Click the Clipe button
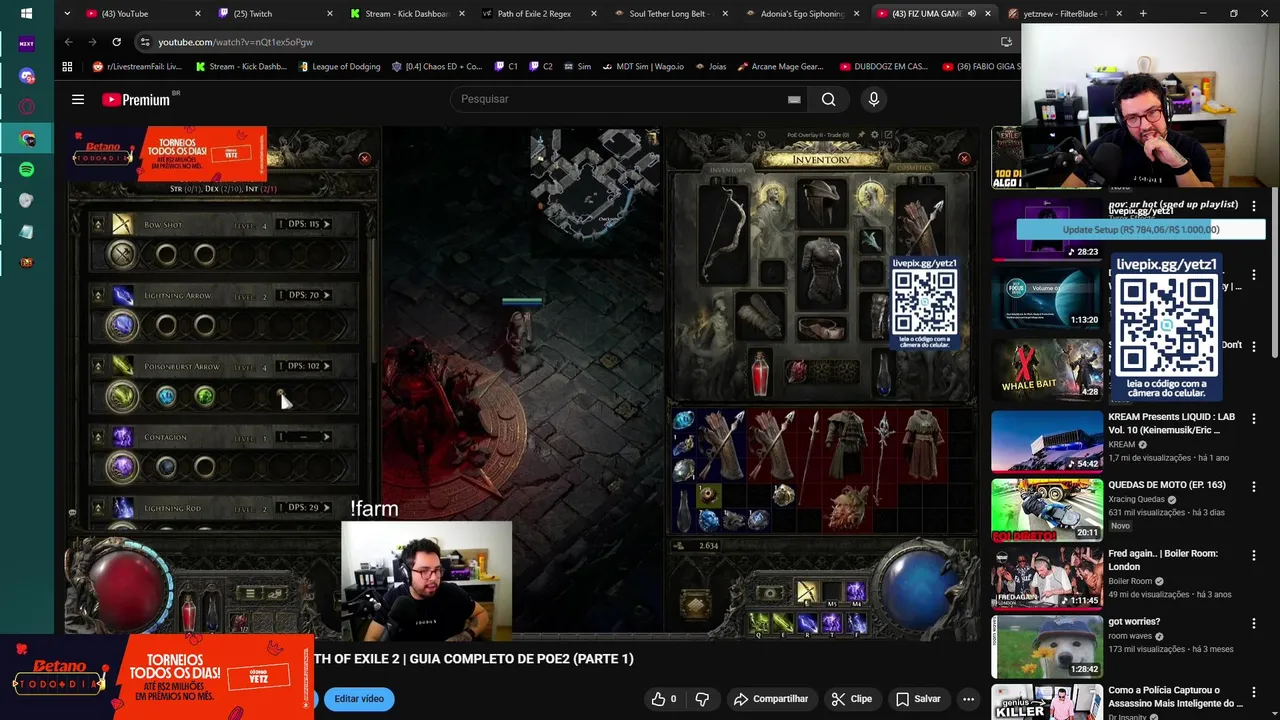The width and height of the screenshot is (1280, 720). click(851, 699)
